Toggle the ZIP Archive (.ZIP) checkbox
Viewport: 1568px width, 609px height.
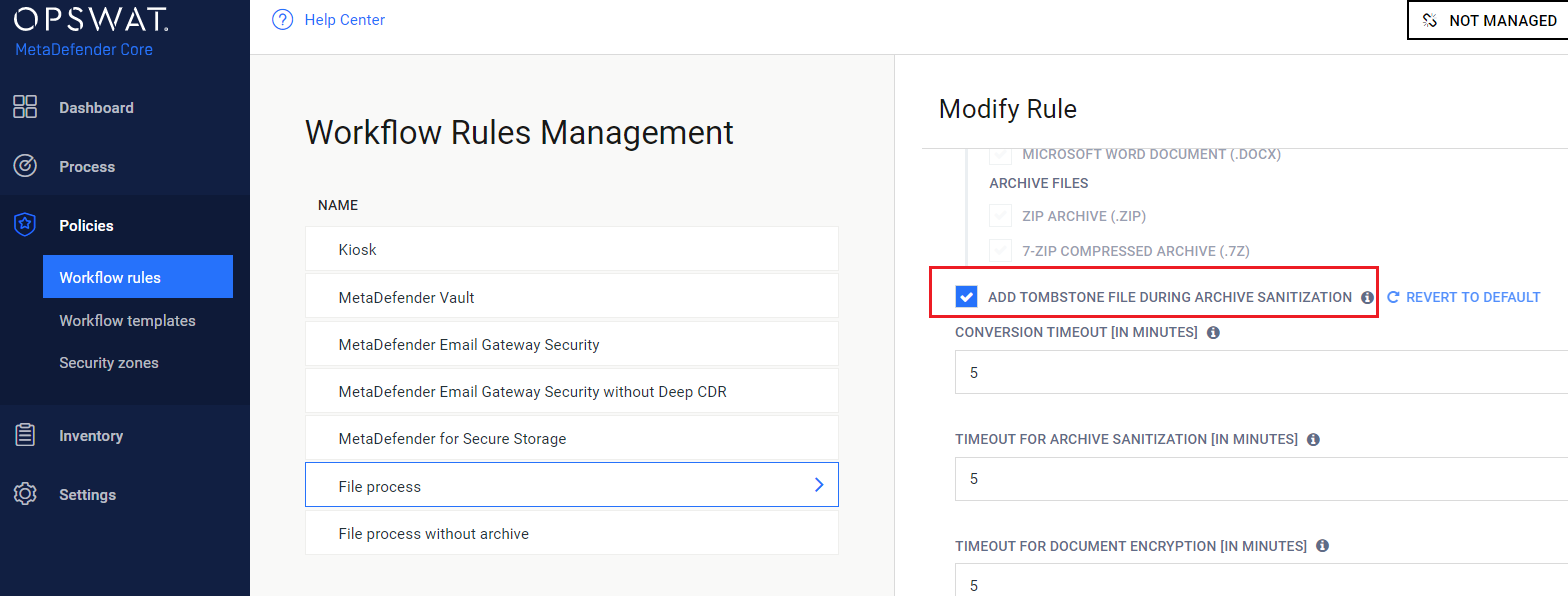point(1000,216)
